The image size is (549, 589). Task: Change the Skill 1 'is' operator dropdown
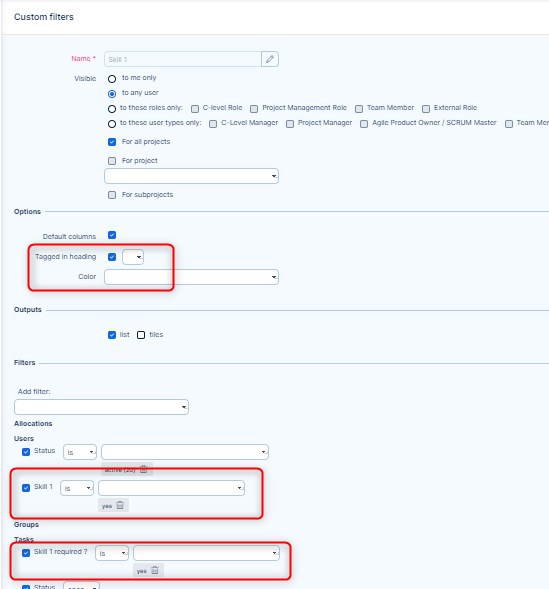click(77, 488)
